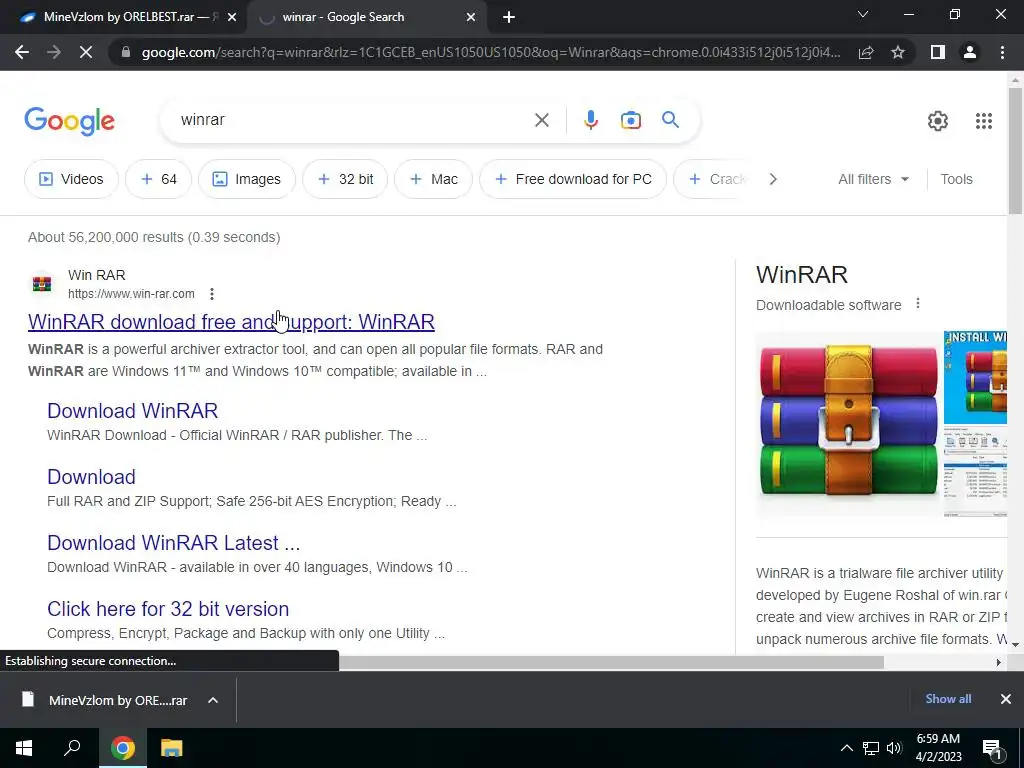Close the MineVzlom tab
1024x768 pixels.
[232, 18]
